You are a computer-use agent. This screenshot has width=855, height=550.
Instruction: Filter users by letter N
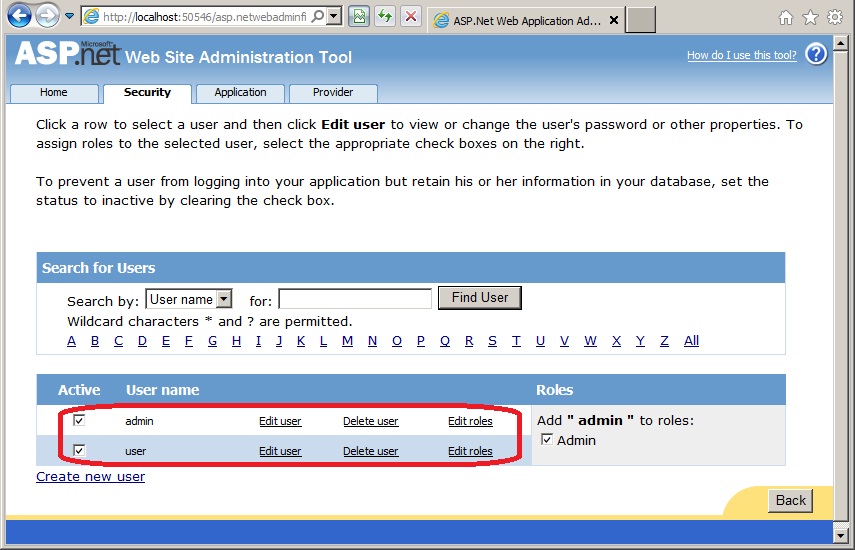point(372,341)
